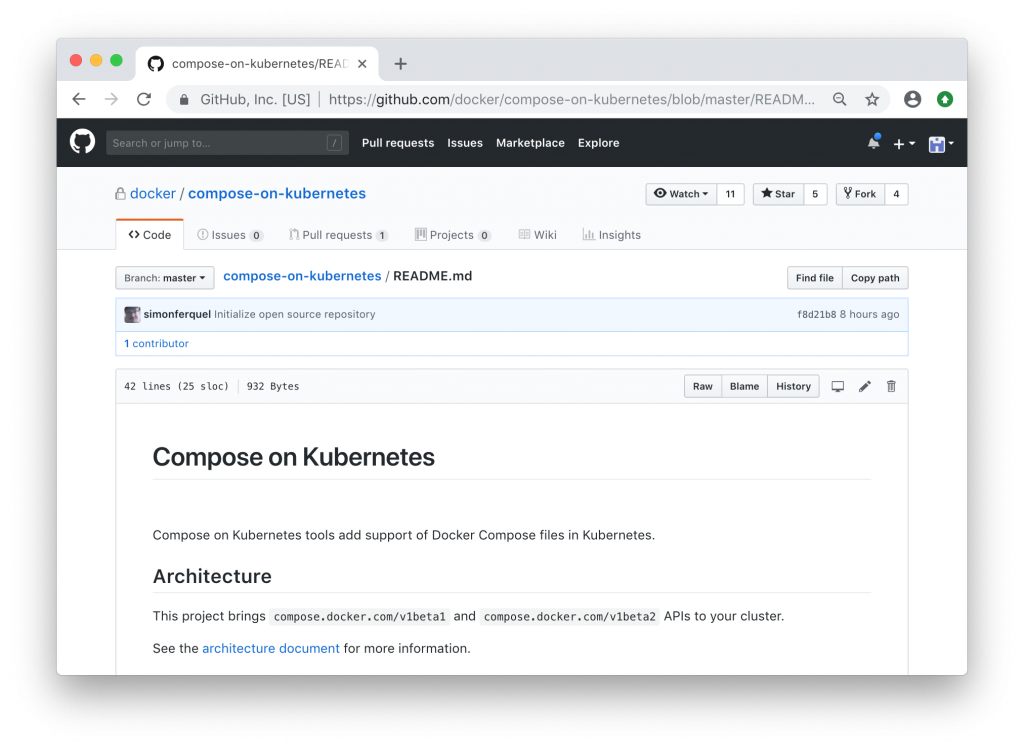The width and height of the screenshot is (1024, 750).
Task: Click the browser forward arrow
Action: tap(112, 99)
